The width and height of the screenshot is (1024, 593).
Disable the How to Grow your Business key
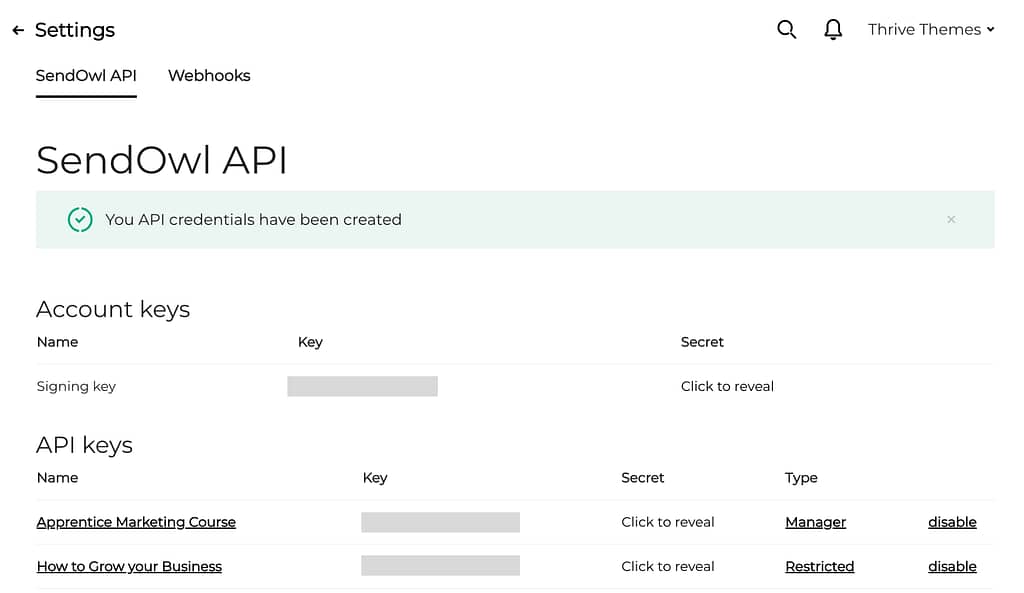952,566
